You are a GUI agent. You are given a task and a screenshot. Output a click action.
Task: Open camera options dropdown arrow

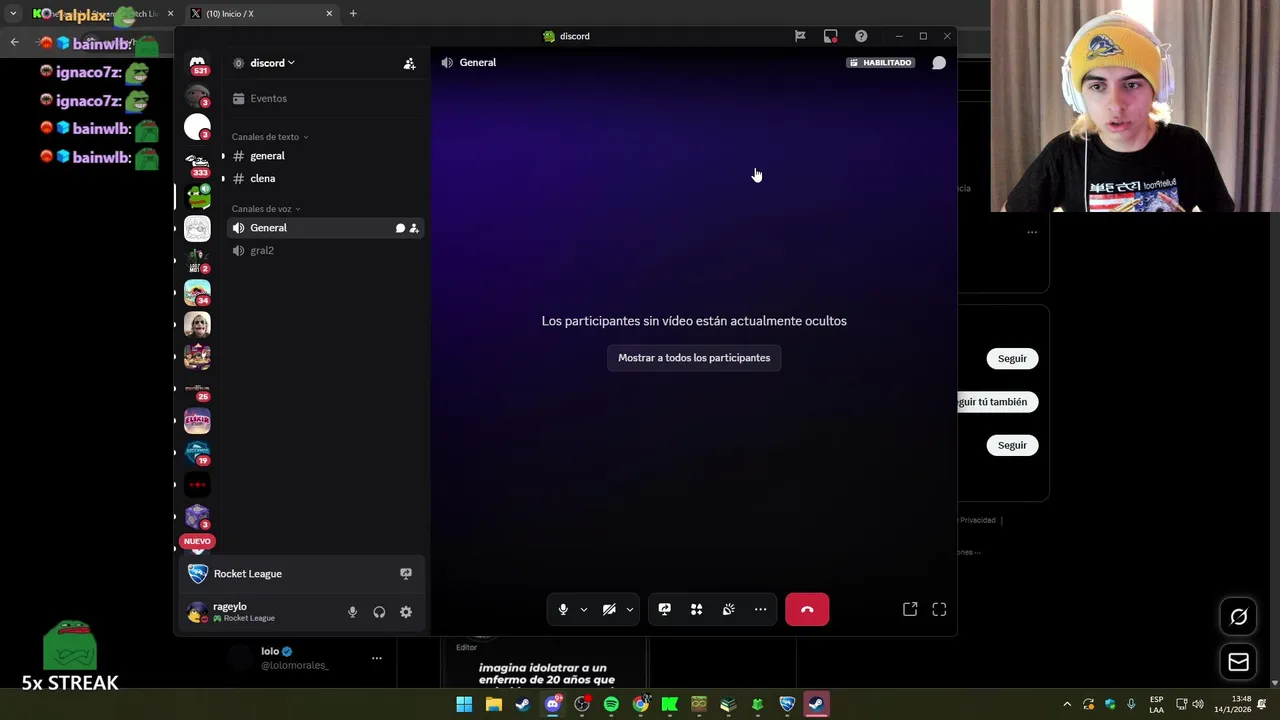coord(630,609)
